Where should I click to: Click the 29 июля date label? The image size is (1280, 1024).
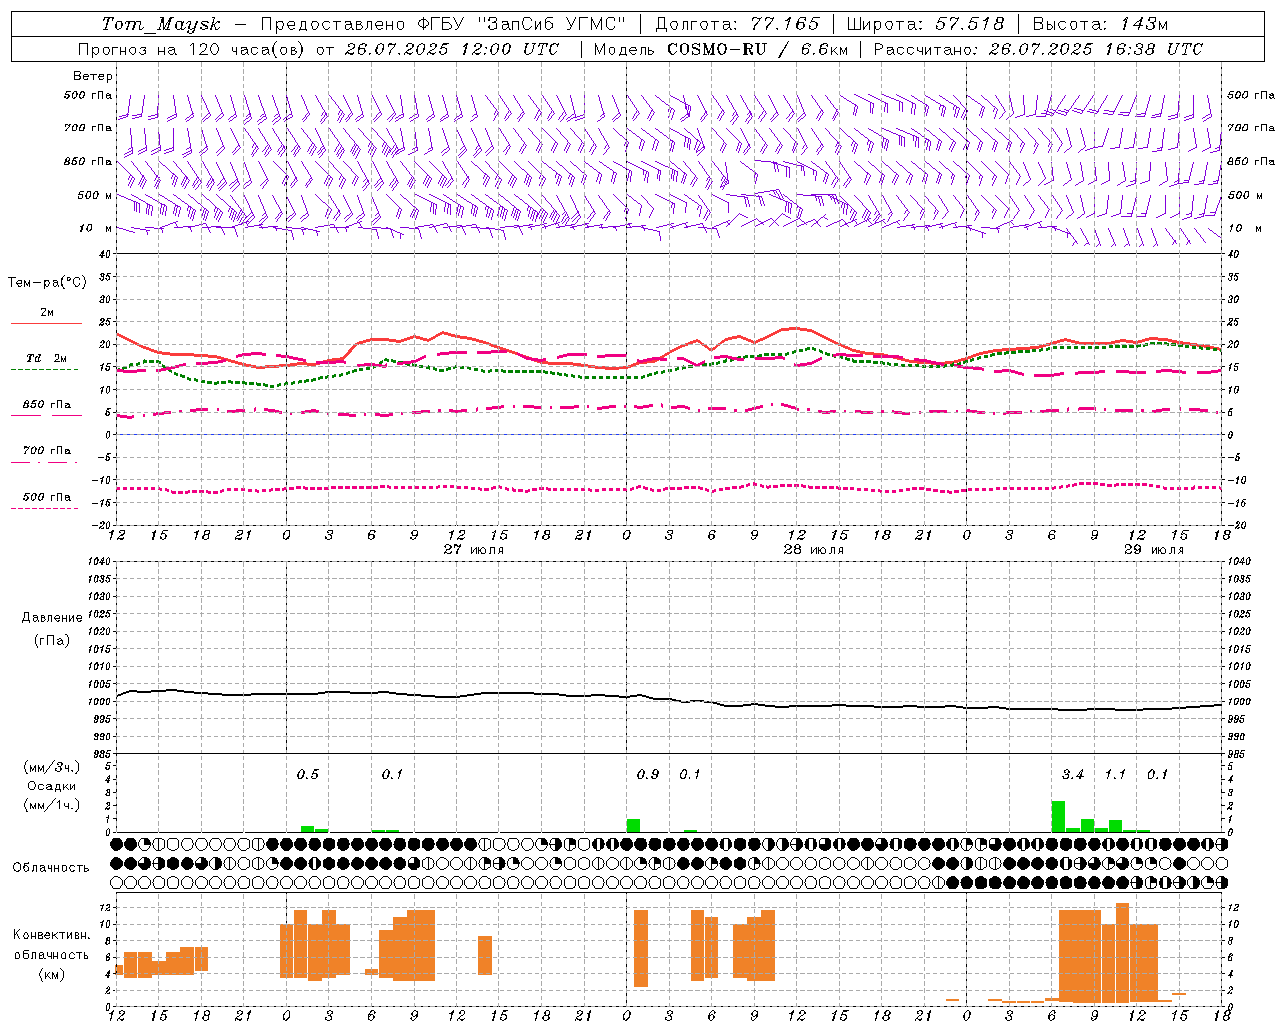[1154, 550]
